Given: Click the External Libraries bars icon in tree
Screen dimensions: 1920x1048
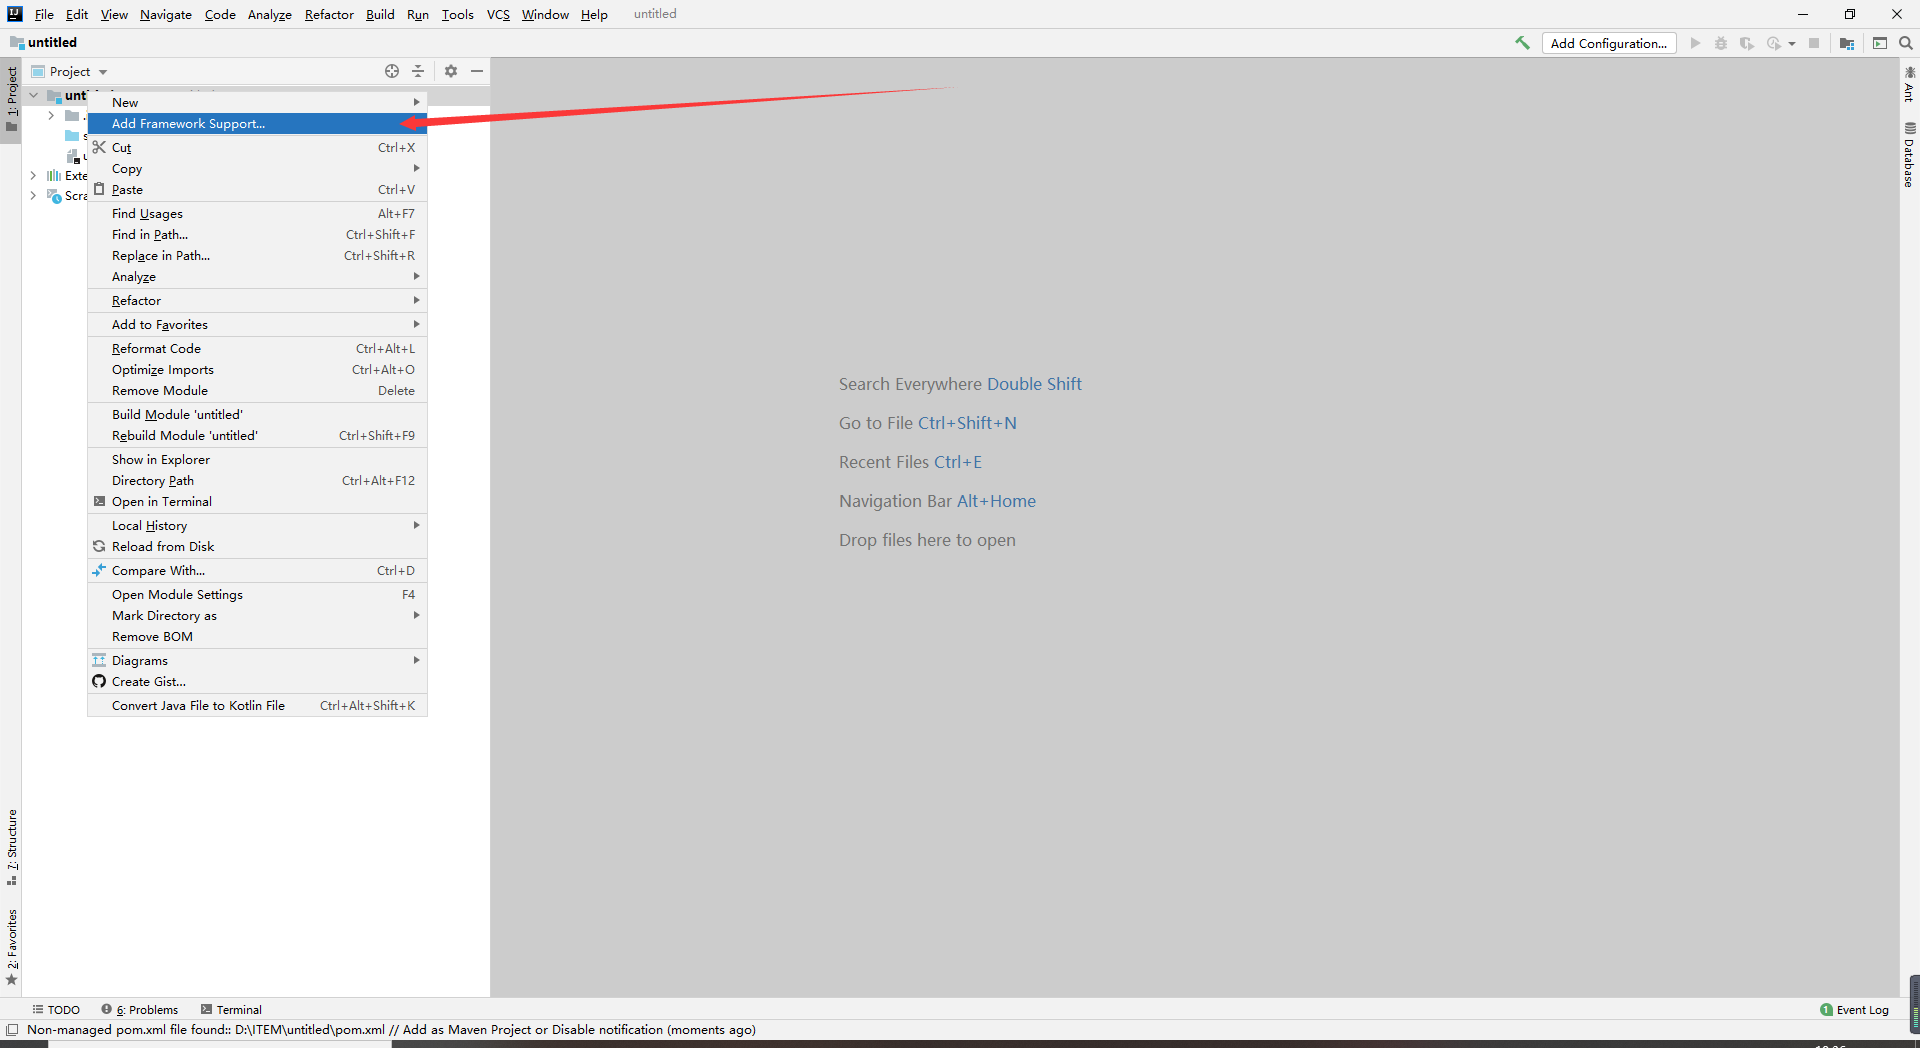Looking at the screenshot, I should 54,175.
